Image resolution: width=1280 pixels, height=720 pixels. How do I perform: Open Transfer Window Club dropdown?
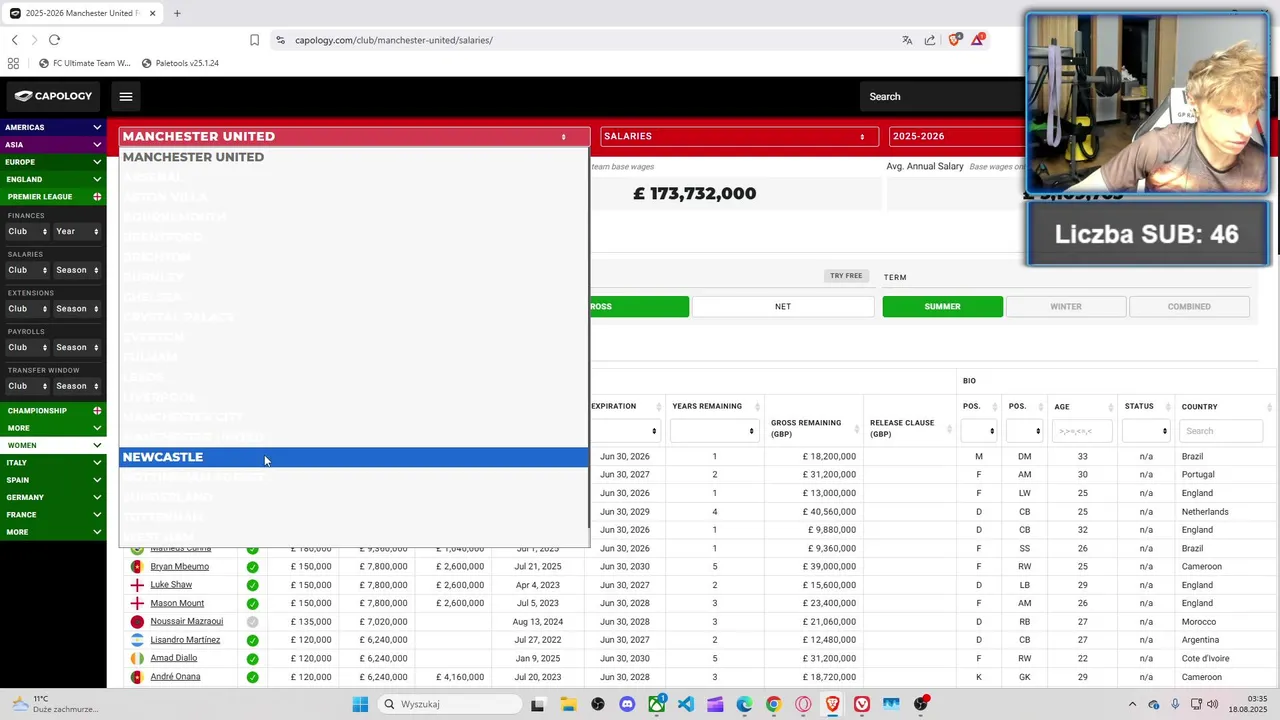(x=27, y=386)
